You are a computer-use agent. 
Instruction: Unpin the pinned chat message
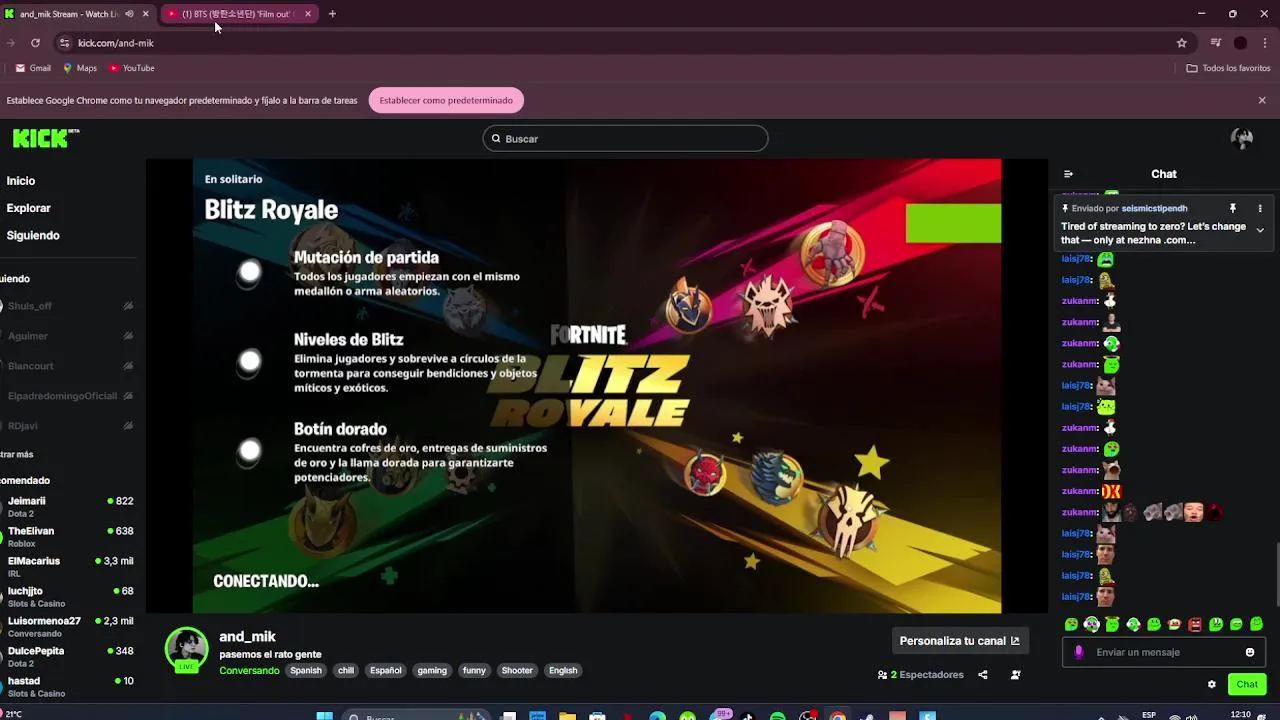pos(1233,208)
